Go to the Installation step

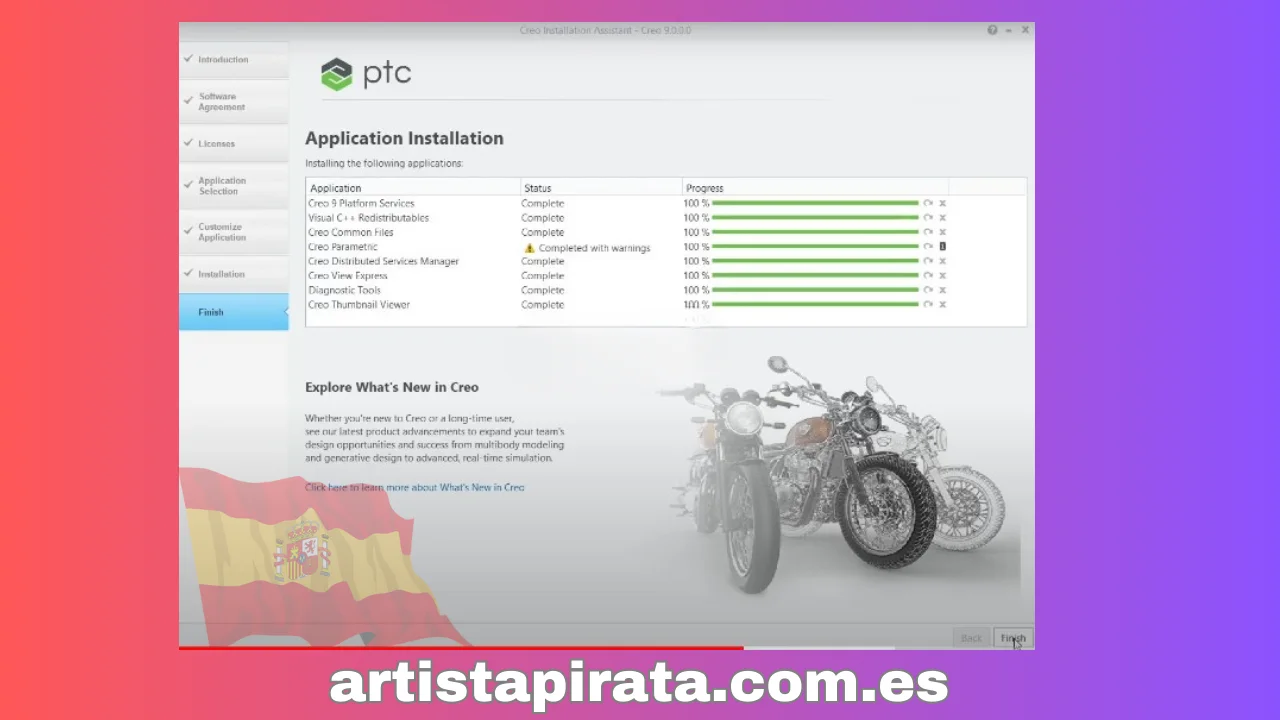click(x=234, y=274)
